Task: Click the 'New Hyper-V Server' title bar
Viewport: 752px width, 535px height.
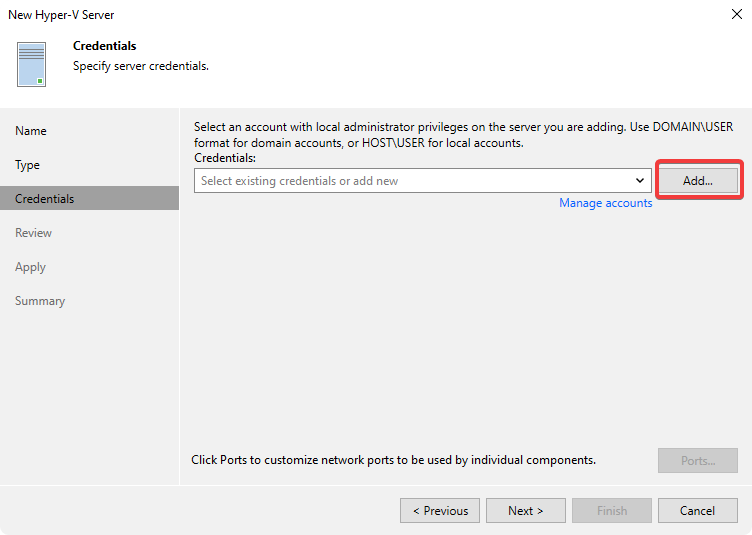Action: click(x=300, y=15)
